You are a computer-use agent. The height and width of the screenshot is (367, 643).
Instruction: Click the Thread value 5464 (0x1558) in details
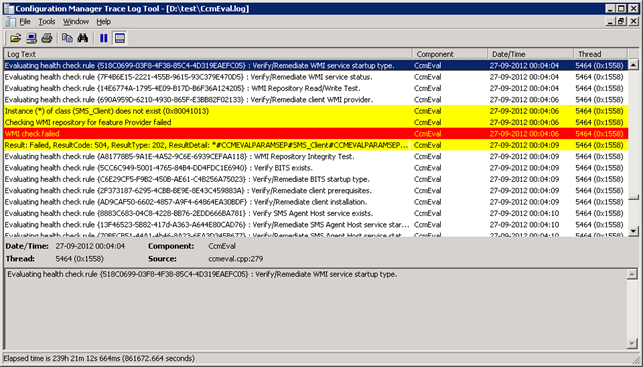click(80, 259)
